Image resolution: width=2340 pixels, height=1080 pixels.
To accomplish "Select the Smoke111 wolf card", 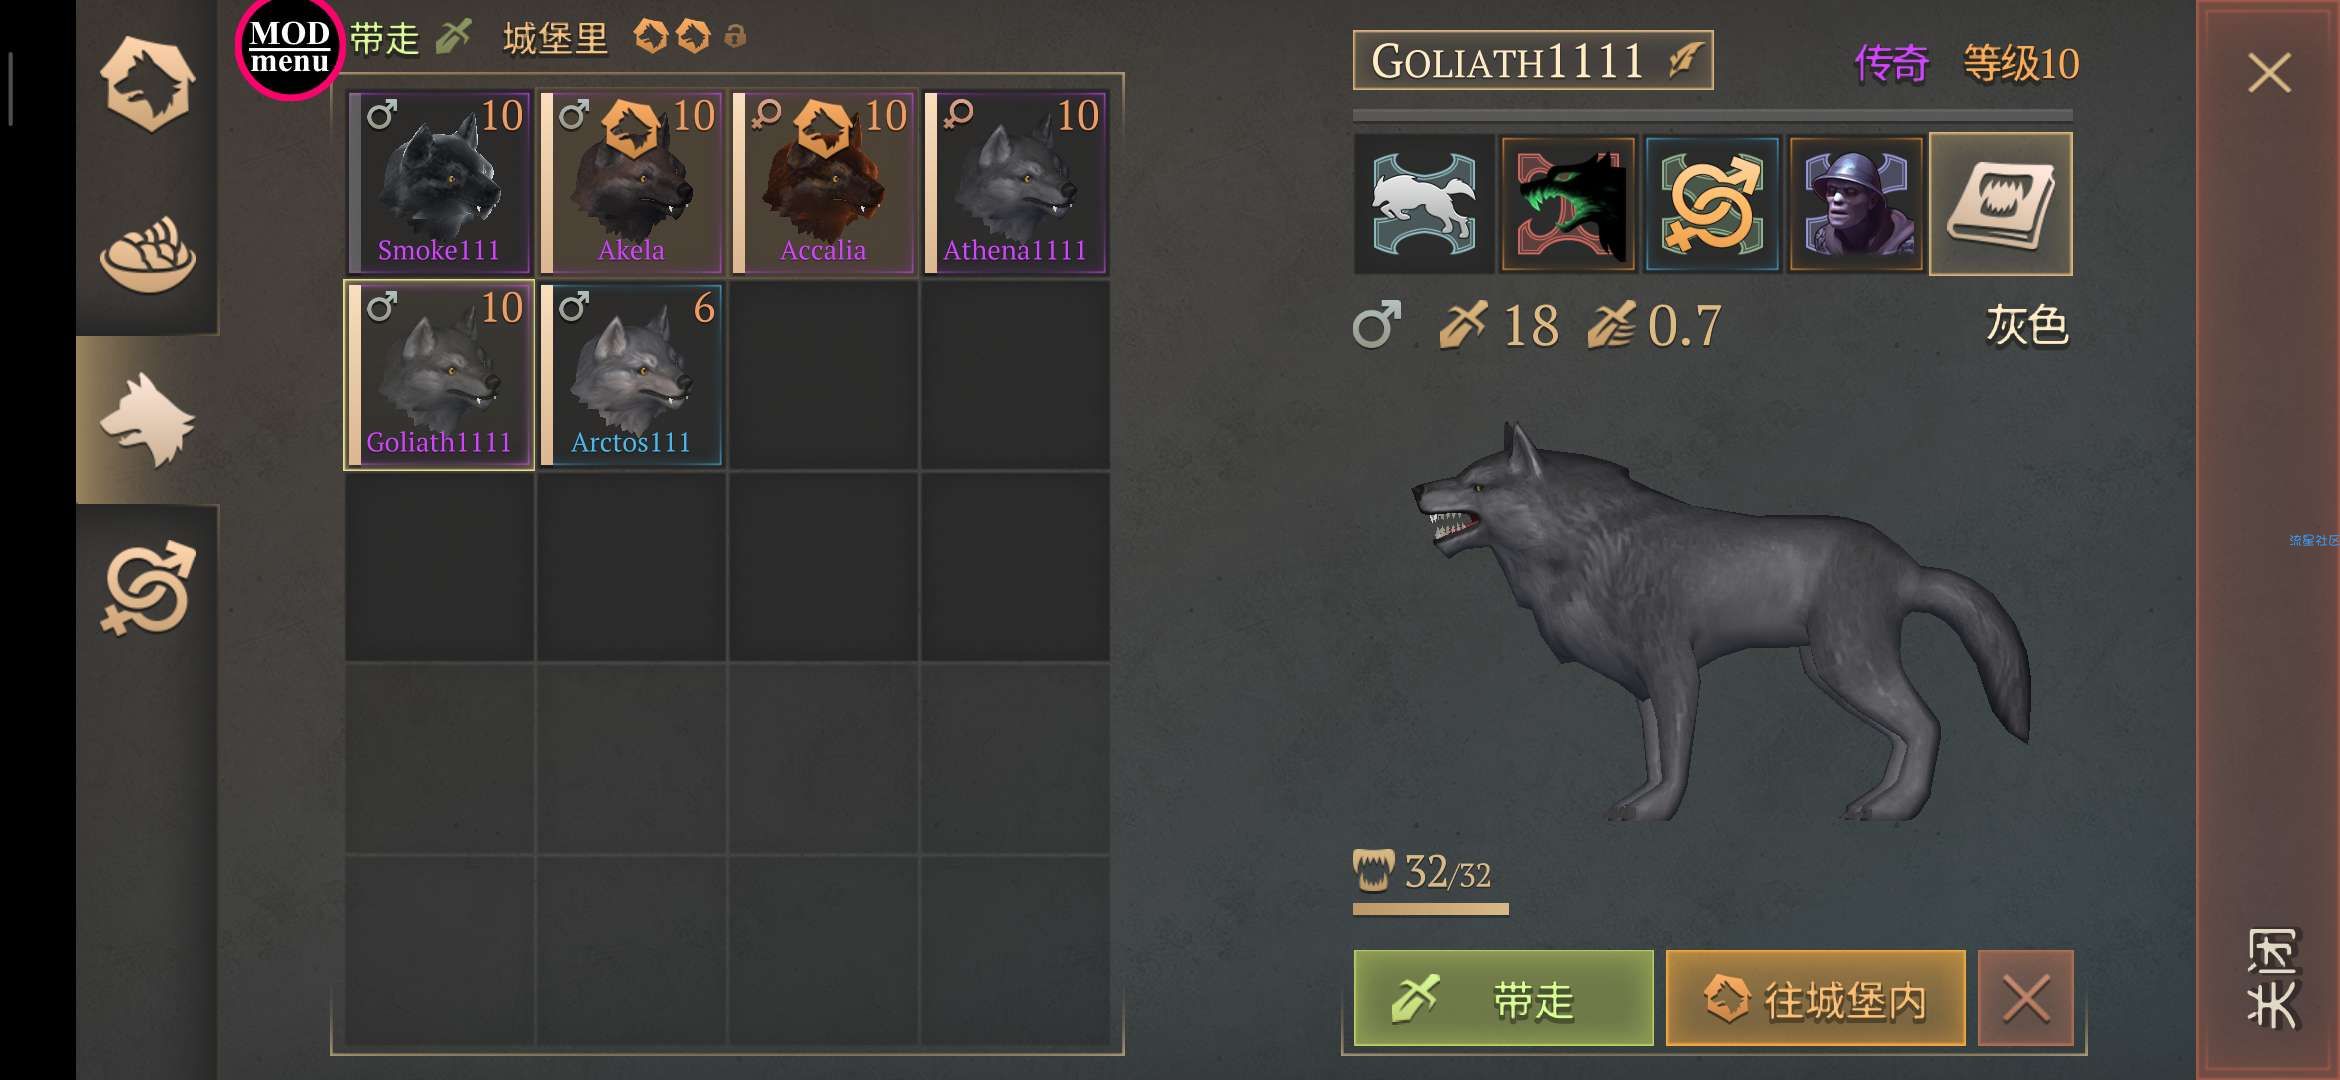I will [x=439, y=182].
